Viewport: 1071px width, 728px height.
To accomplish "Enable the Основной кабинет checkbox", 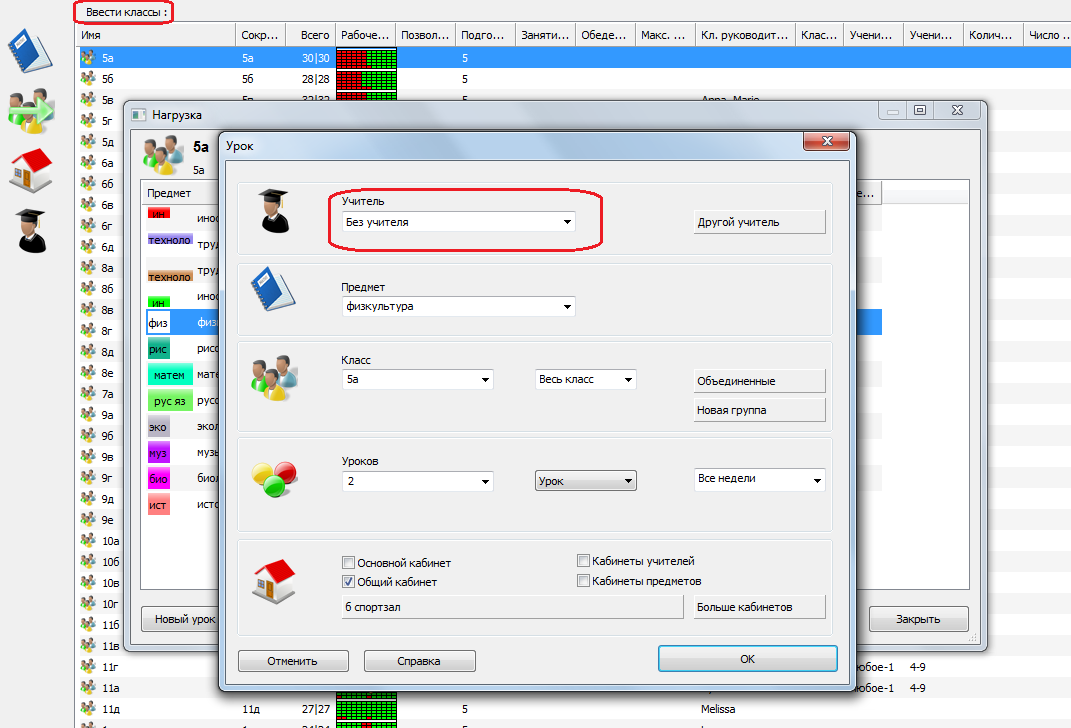I will [x=349, y=563].
